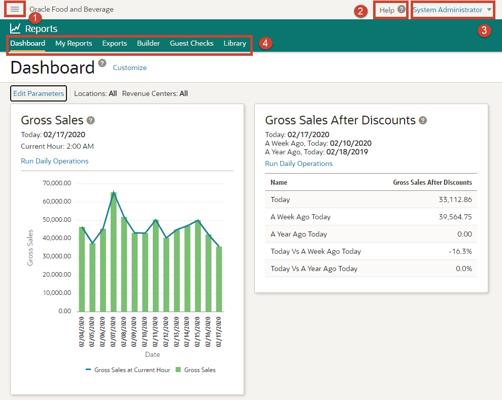The image size is (502, 400).
Task: Open the Dashboard title help icon
Action: tap(102, 63)
